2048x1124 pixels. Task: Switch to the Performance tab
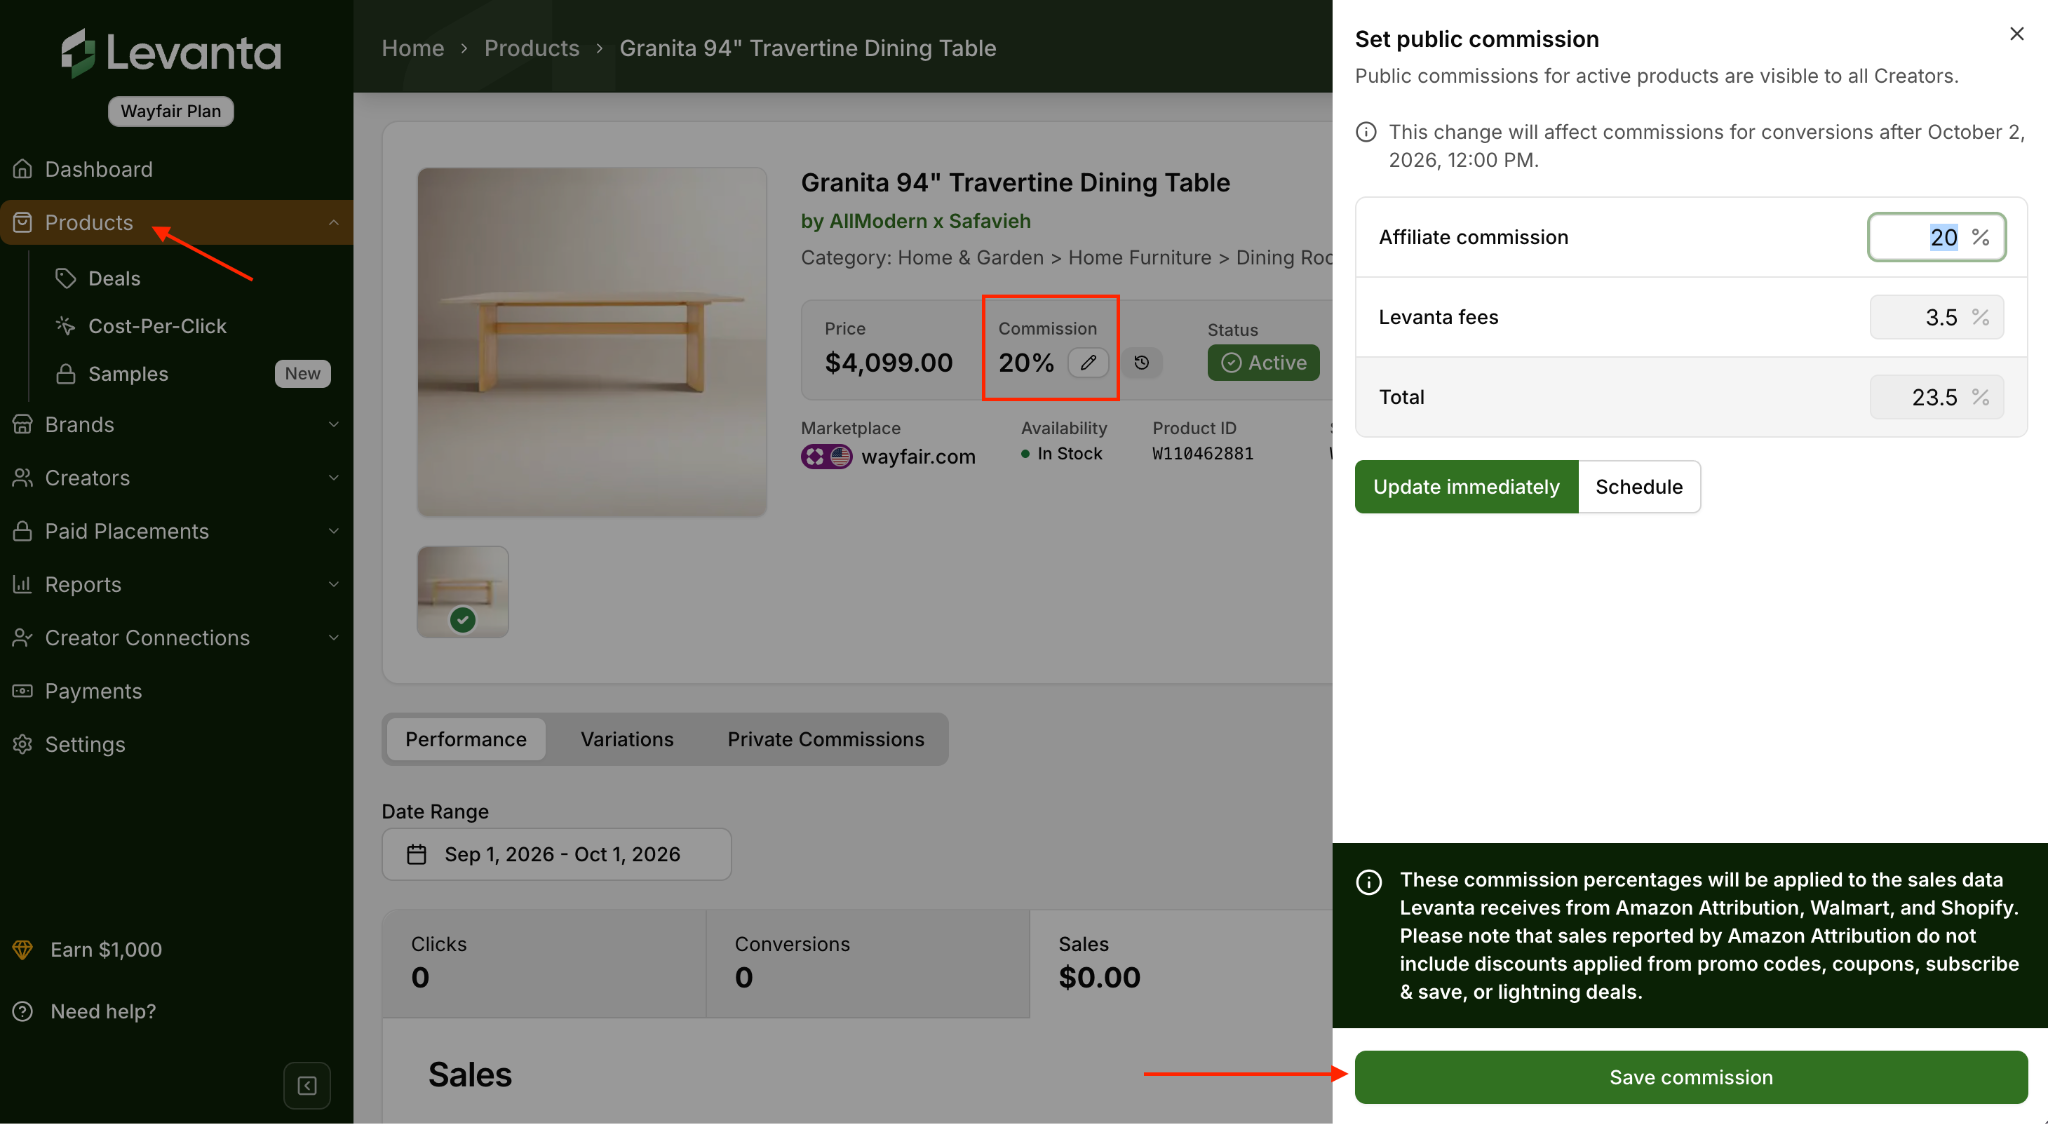click(466, 739)
